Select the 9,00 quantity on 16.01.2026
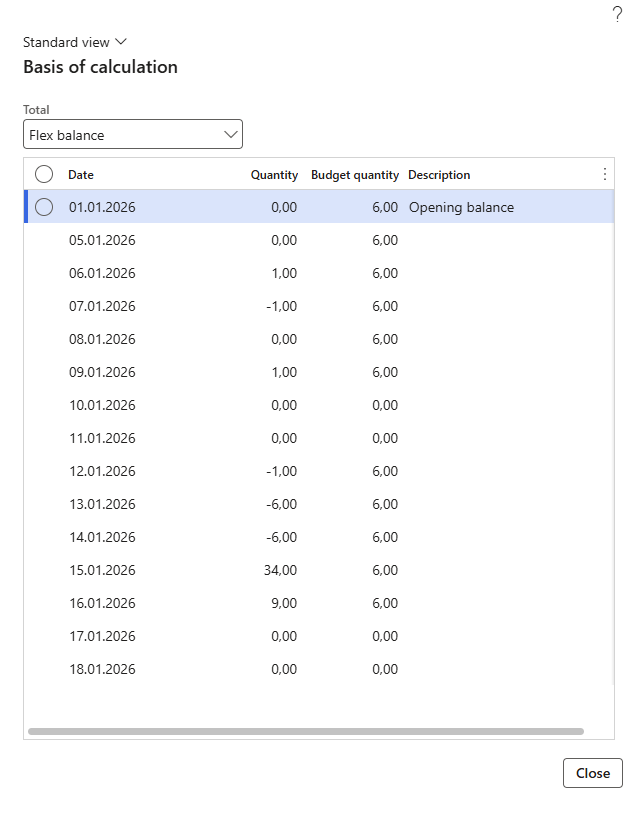The height and width of the screenshot is (814, 641). pos(283,603)
